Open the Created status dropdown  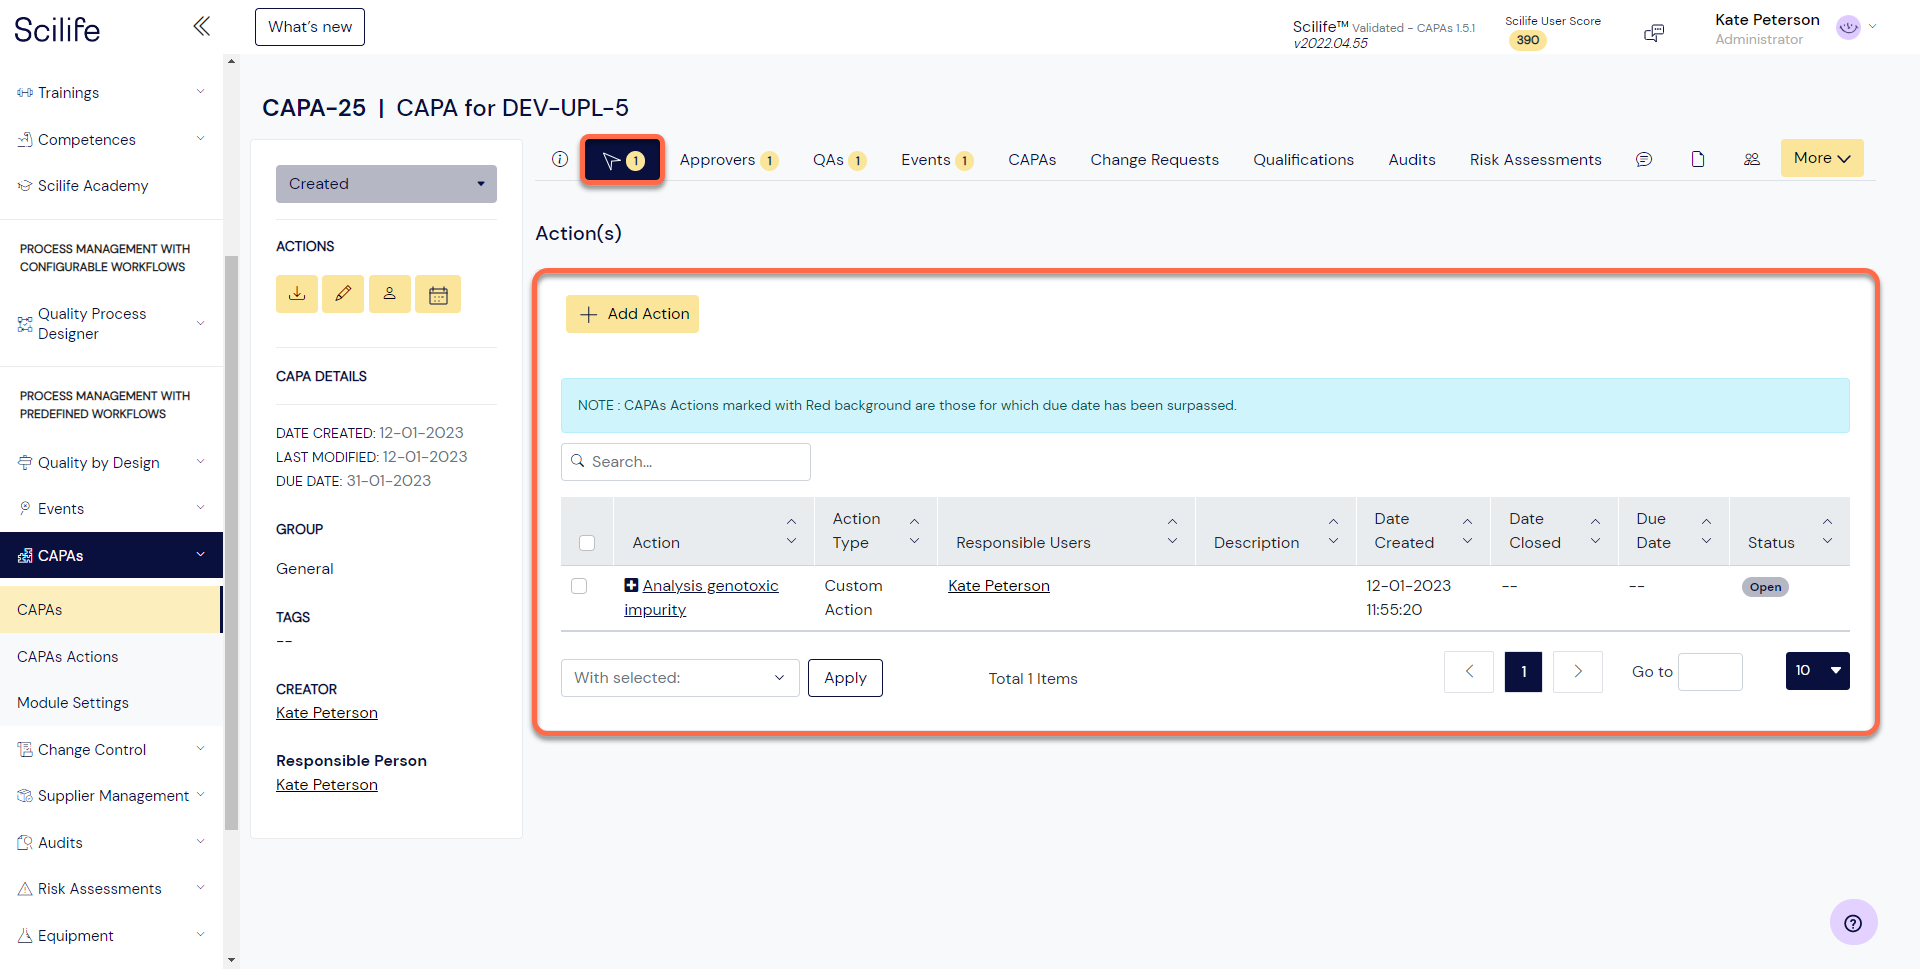point(386,184)
